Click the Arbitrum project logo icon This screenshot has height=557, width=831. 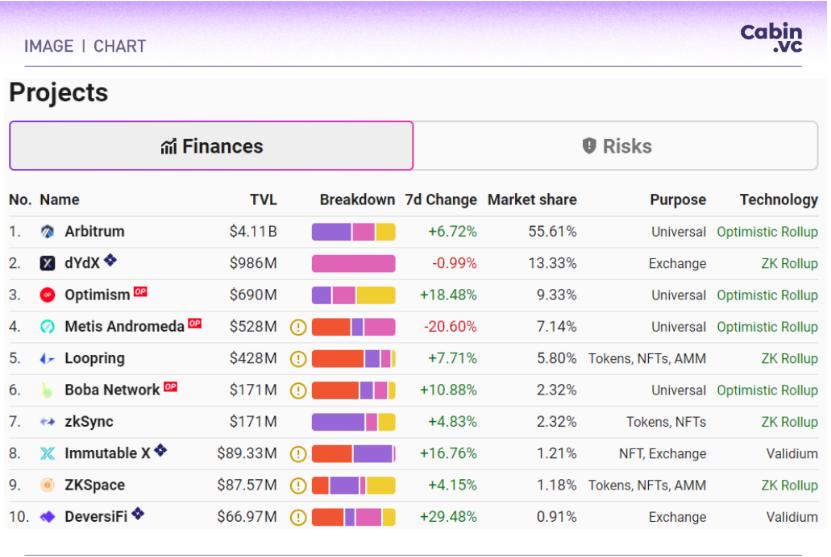coord(47,232)
